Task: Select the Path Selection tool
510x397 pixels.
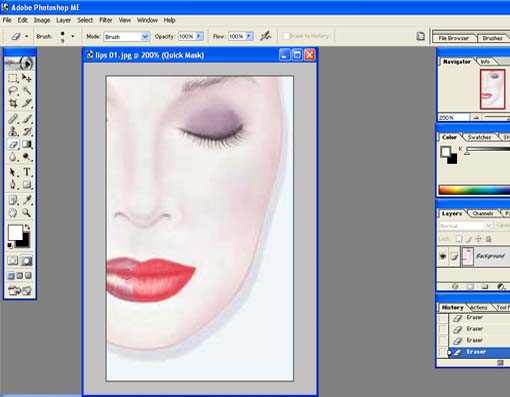Action: 13,172
